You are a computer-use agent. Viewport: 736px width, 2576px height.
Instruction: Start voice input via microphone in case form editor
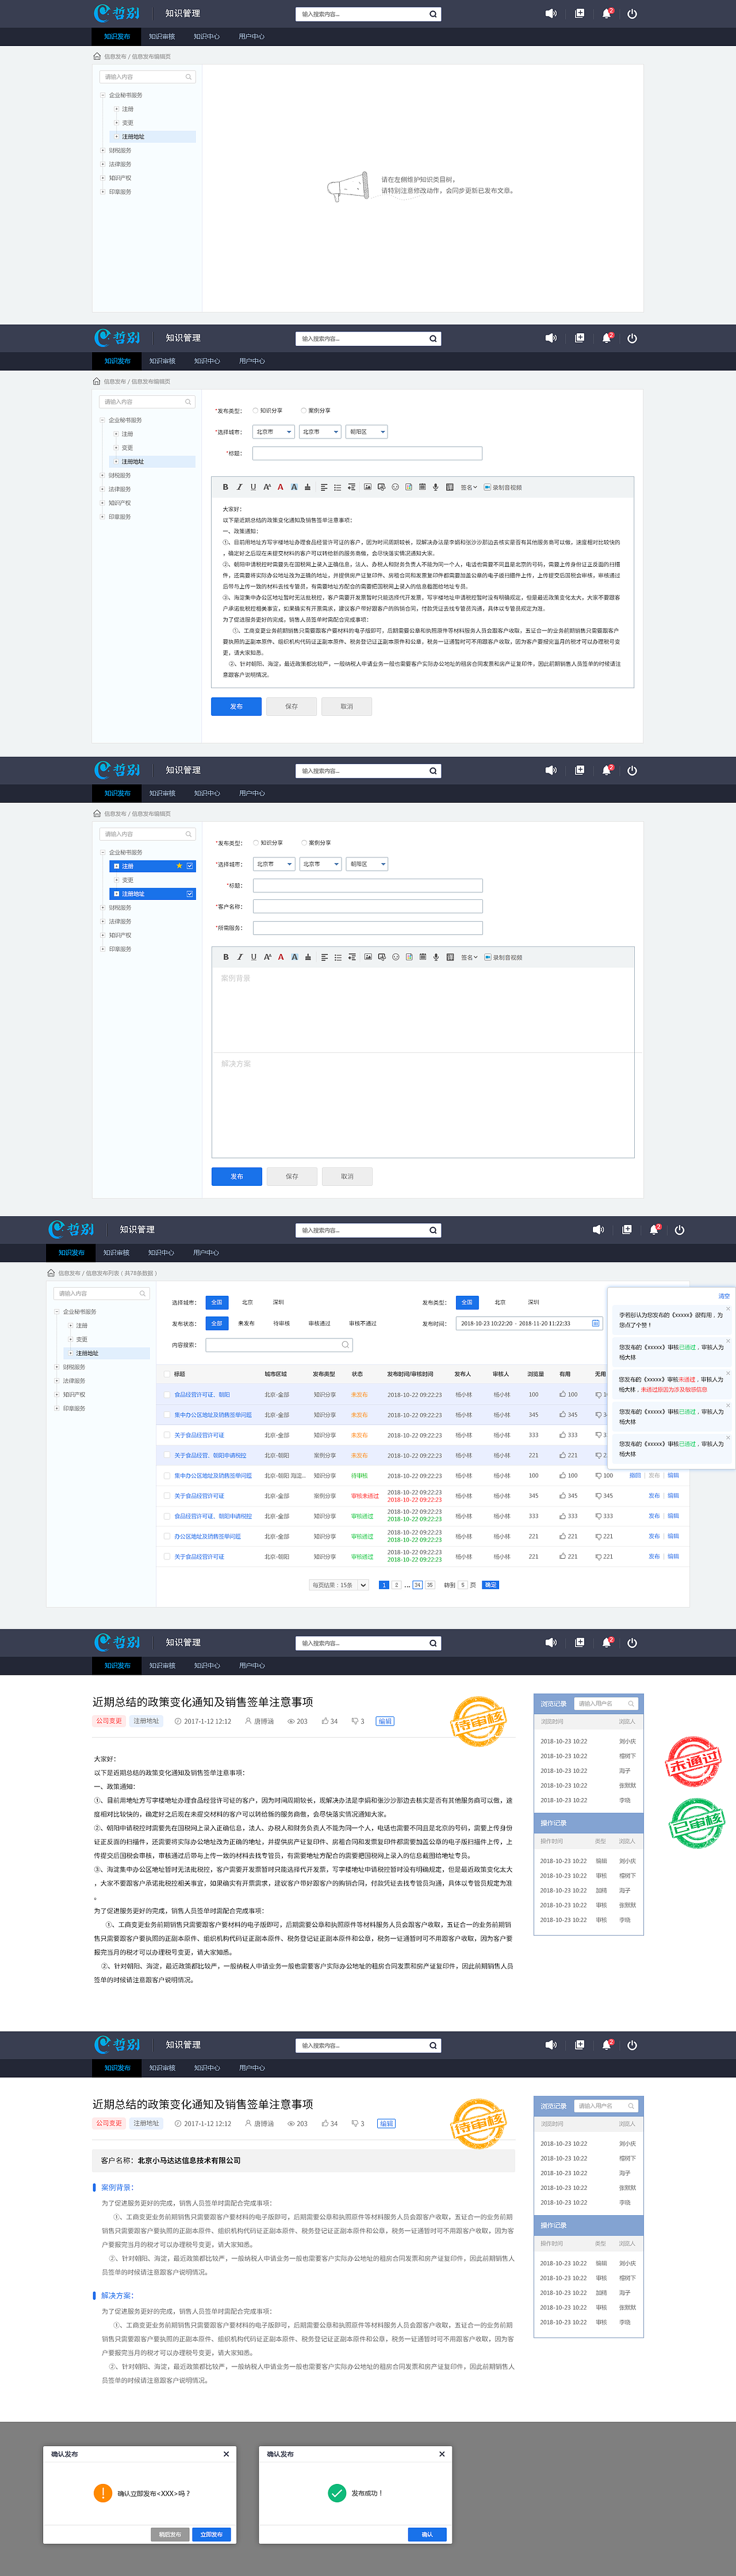436,957
